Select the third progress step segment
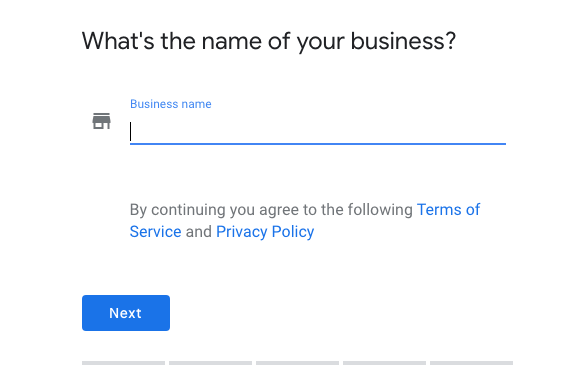This screenshot has width=586, height=385. pyautogui.click(x=297, y=363)
